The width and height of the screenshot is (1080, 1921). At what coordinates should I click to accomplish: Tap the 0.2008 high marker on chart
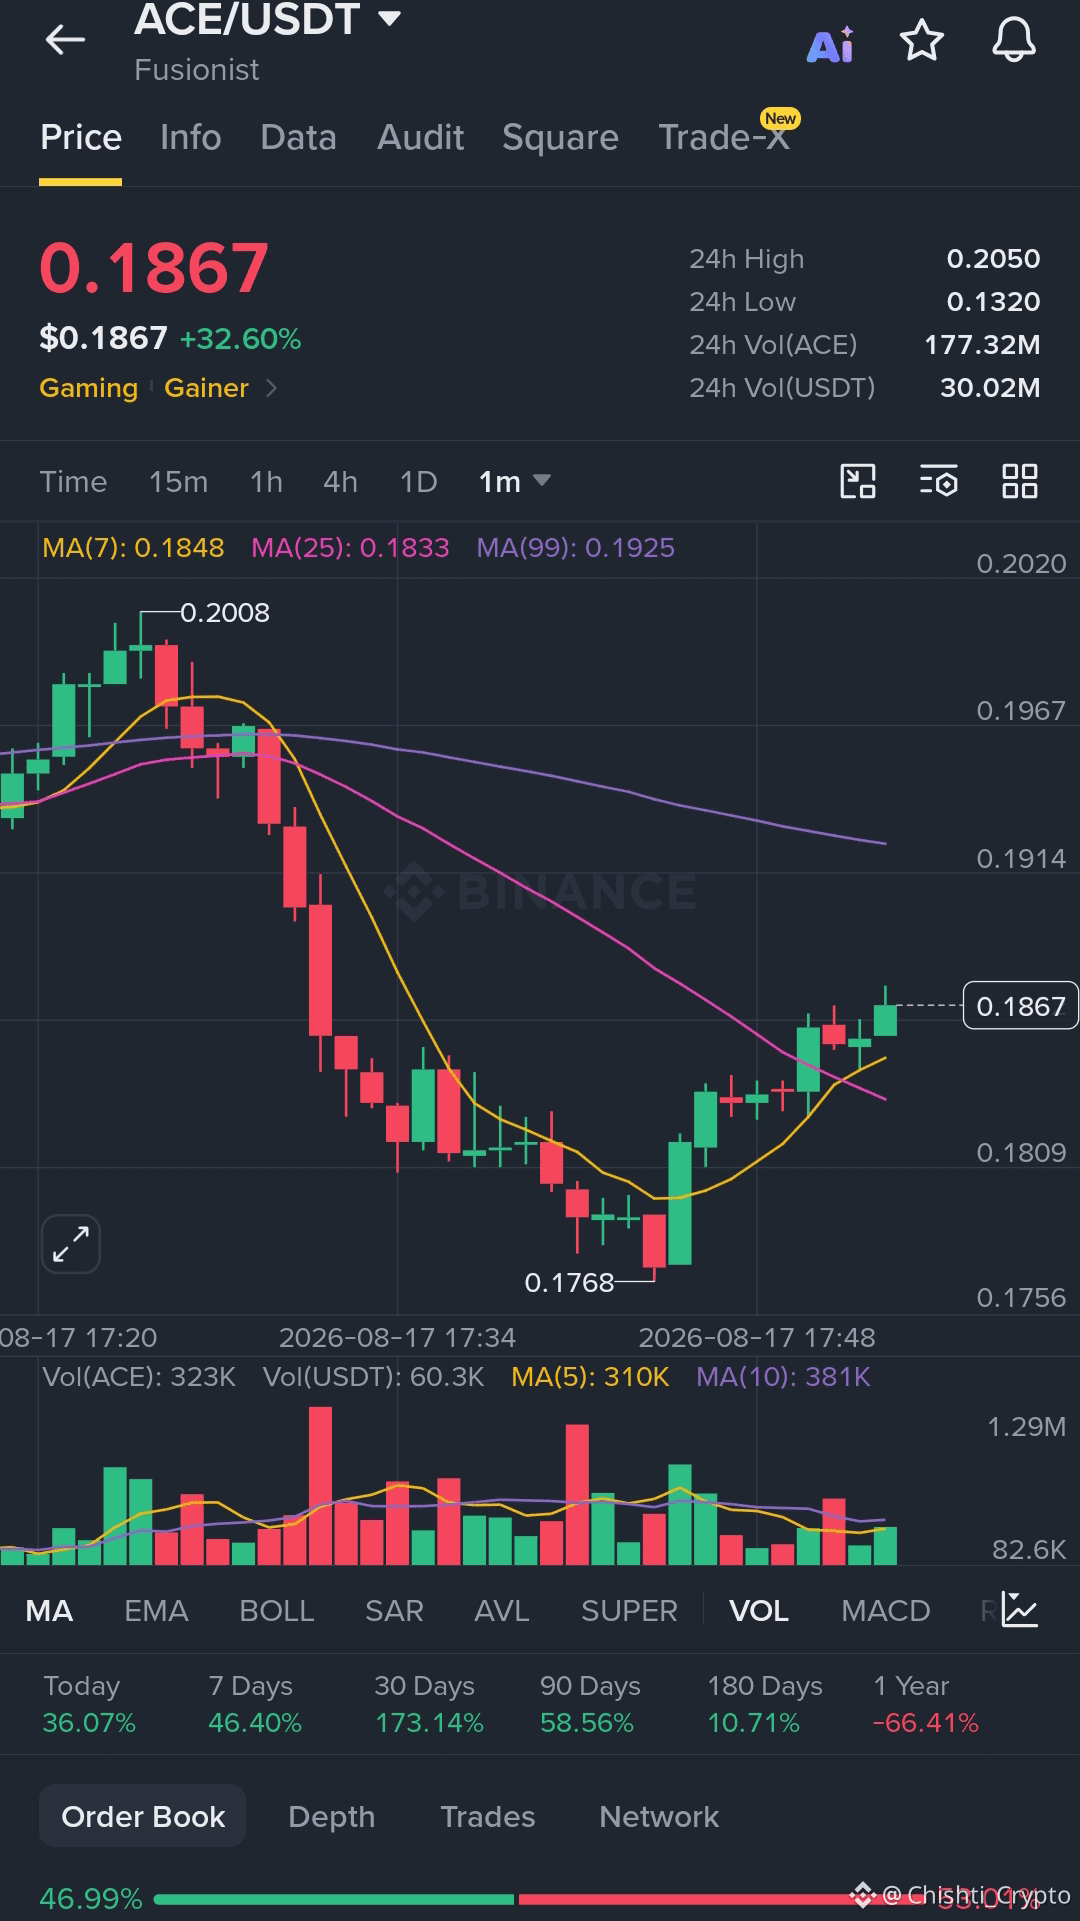click(225, 612)
